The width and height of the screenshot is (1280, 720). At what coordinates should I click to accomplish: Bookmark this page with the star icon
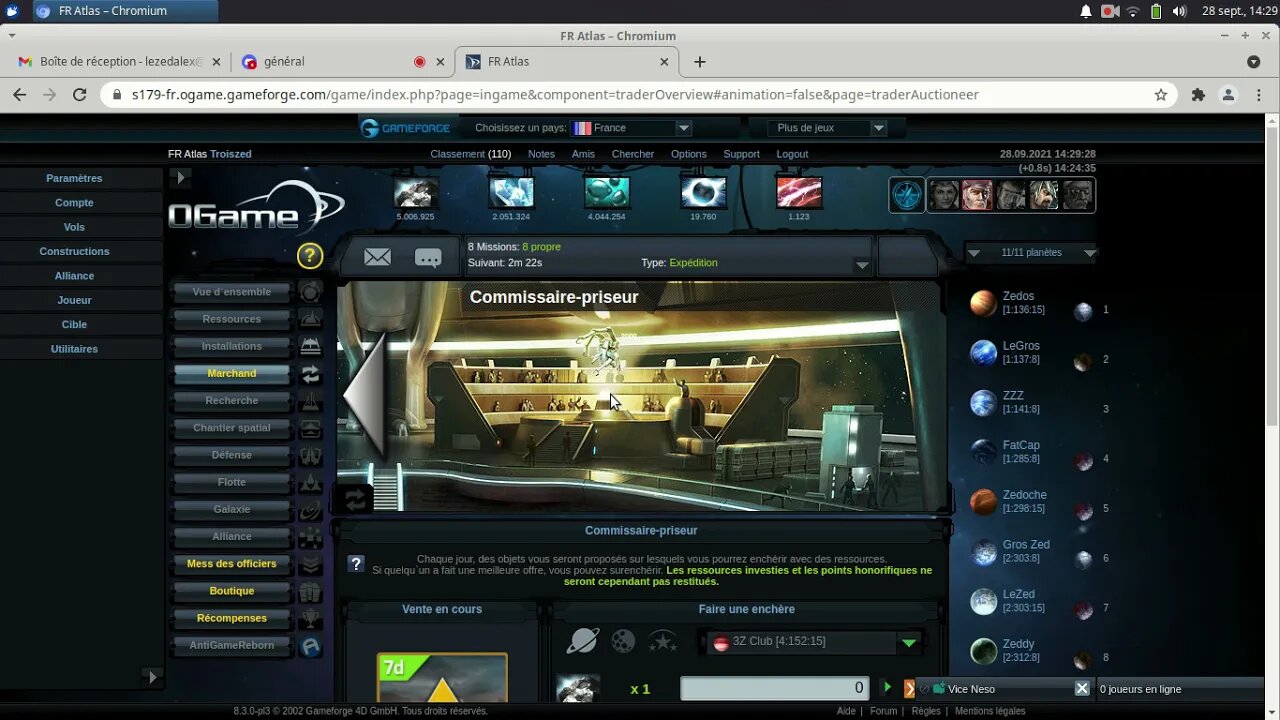(1161, 95)
